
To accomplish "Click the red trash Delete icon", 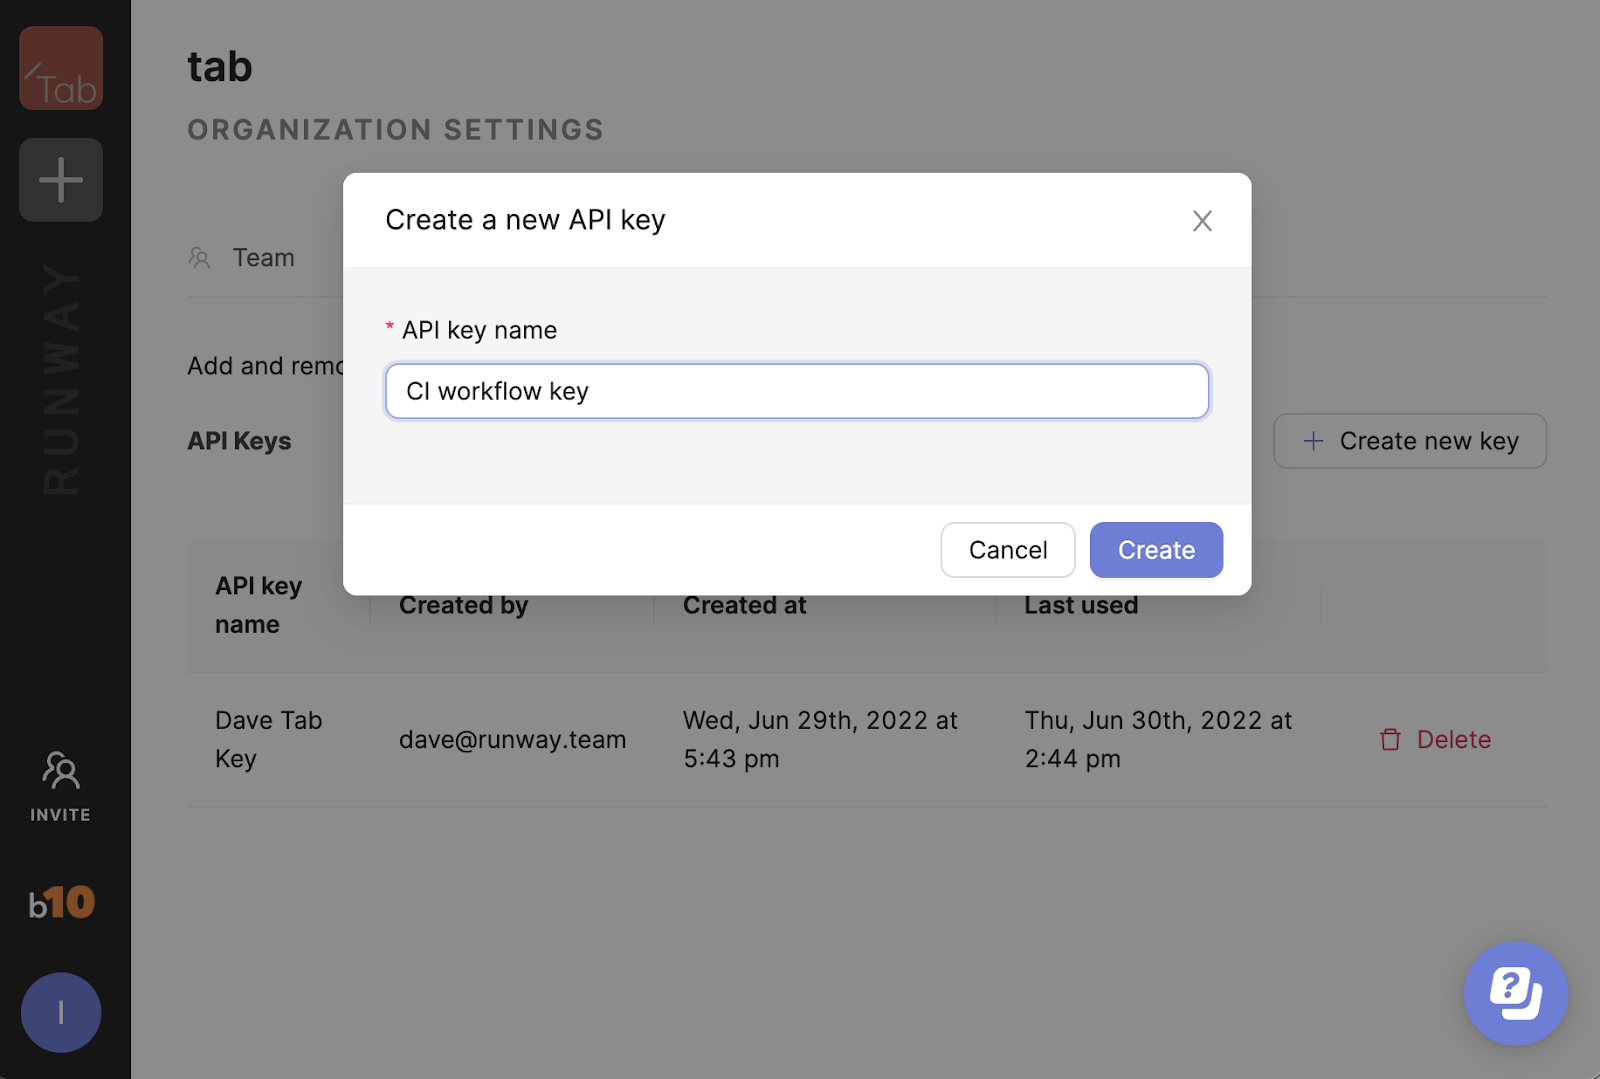I will pos(1390,740).
